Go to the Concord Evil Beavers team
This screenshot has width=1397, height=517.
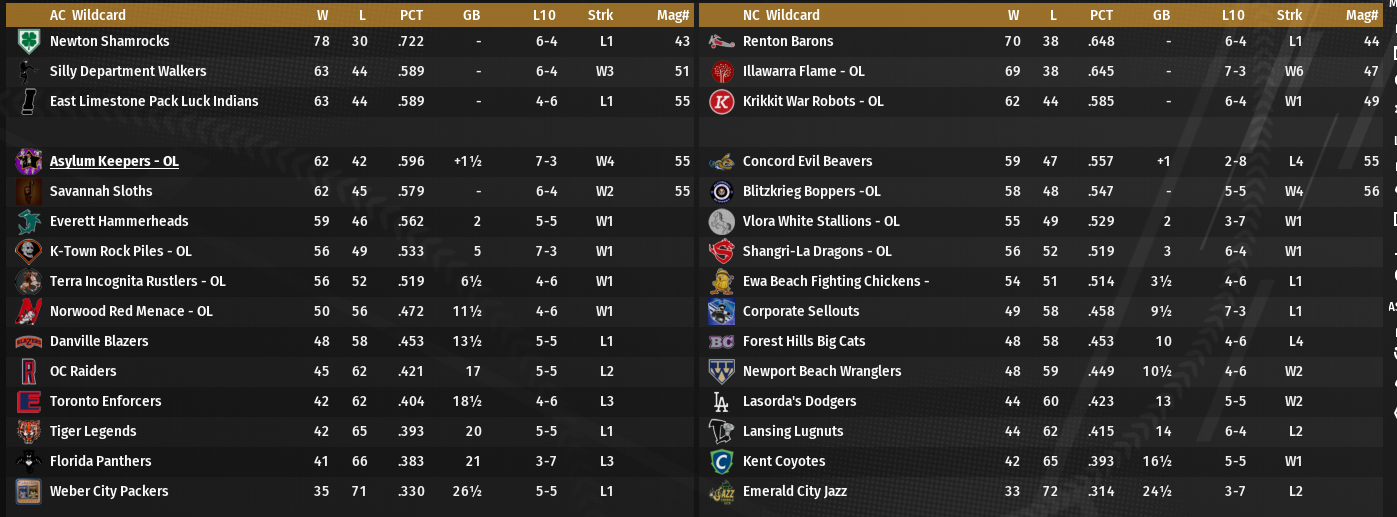[807, 161]
